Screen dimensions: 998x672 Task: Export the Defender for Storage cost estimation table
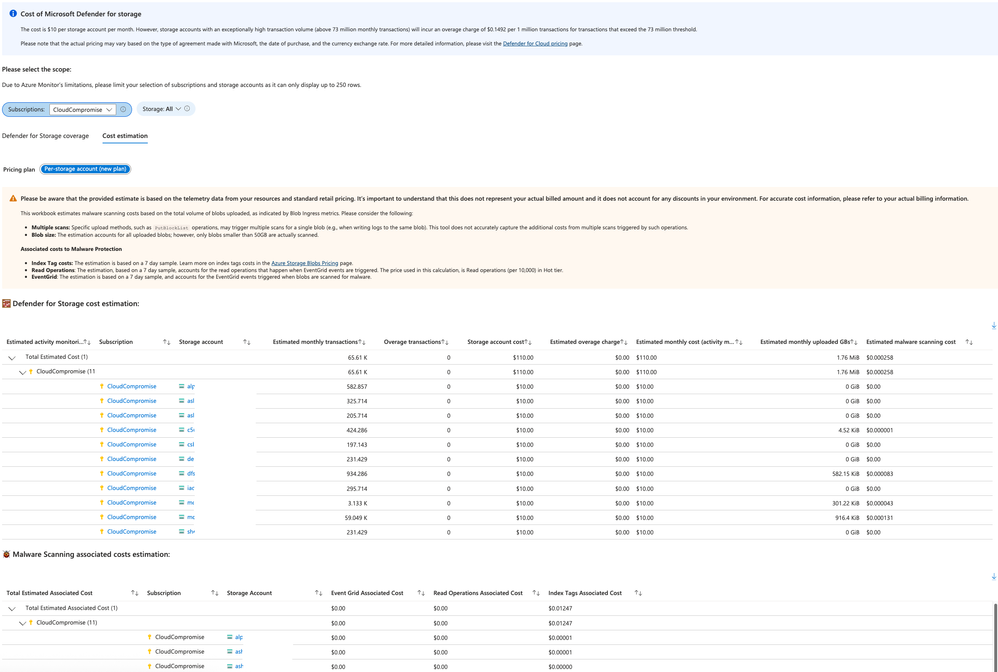(x=994, y=326)
